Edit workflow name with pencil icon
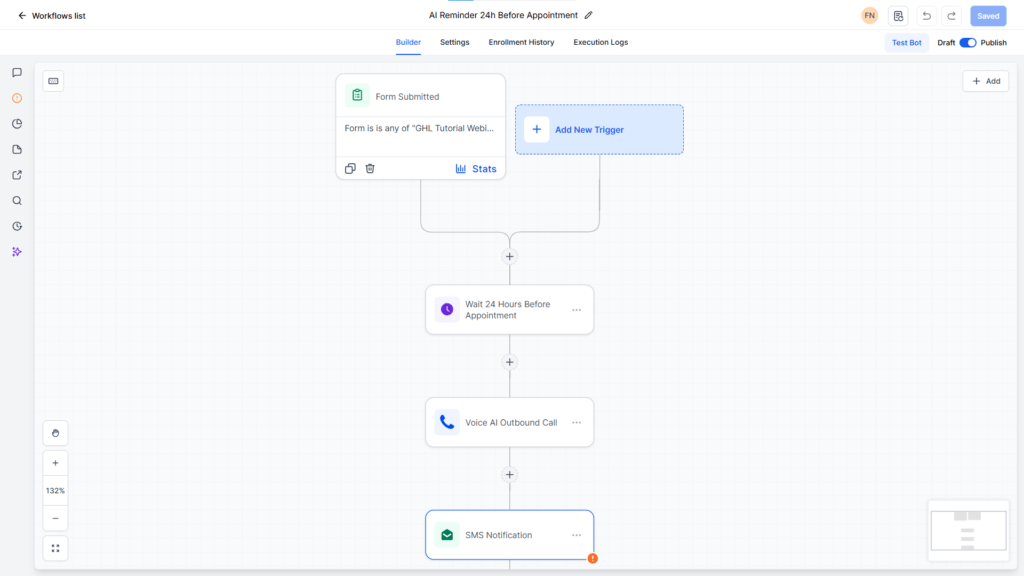 (x=588, y=15)
